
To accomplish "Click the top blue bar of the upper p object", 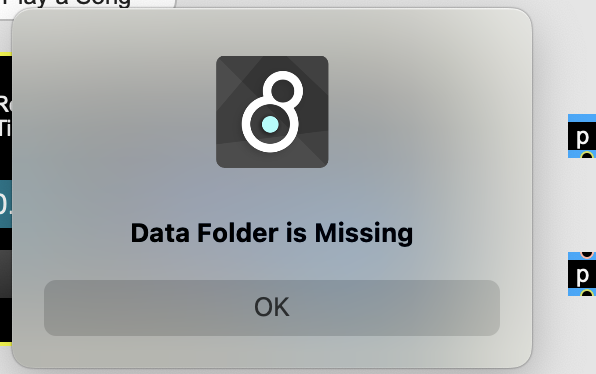I will (582, 118).
